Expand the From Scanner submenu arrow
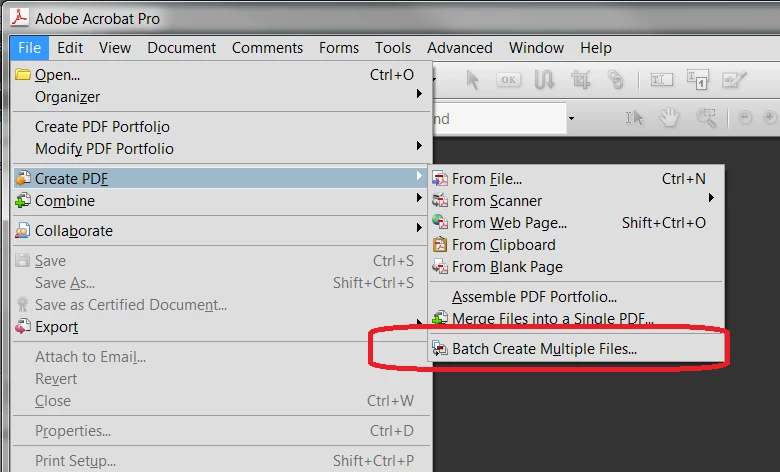The width and height of the screenshot is (780, 472). pyautogui.click(x=711, y=197)
